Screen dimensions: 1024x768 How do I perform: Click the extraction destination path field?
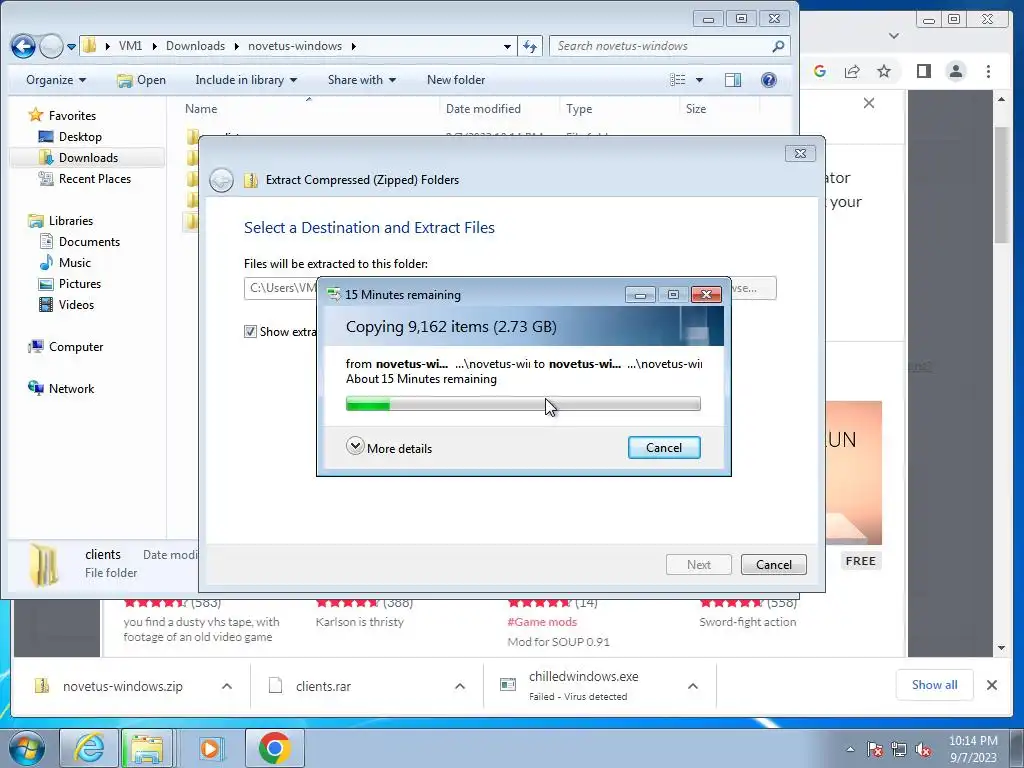pyautogui.click(x=281, y=288)
